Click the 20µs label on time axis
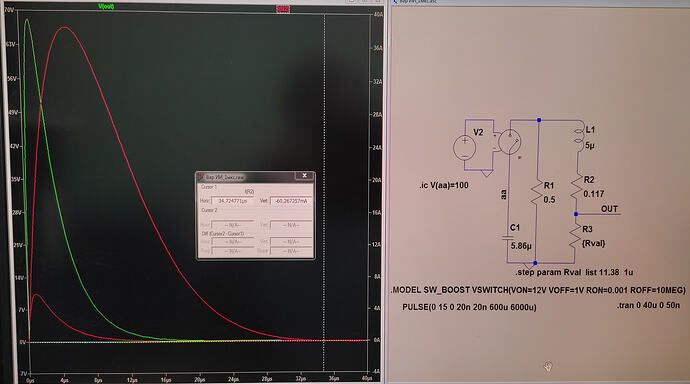 200,379
